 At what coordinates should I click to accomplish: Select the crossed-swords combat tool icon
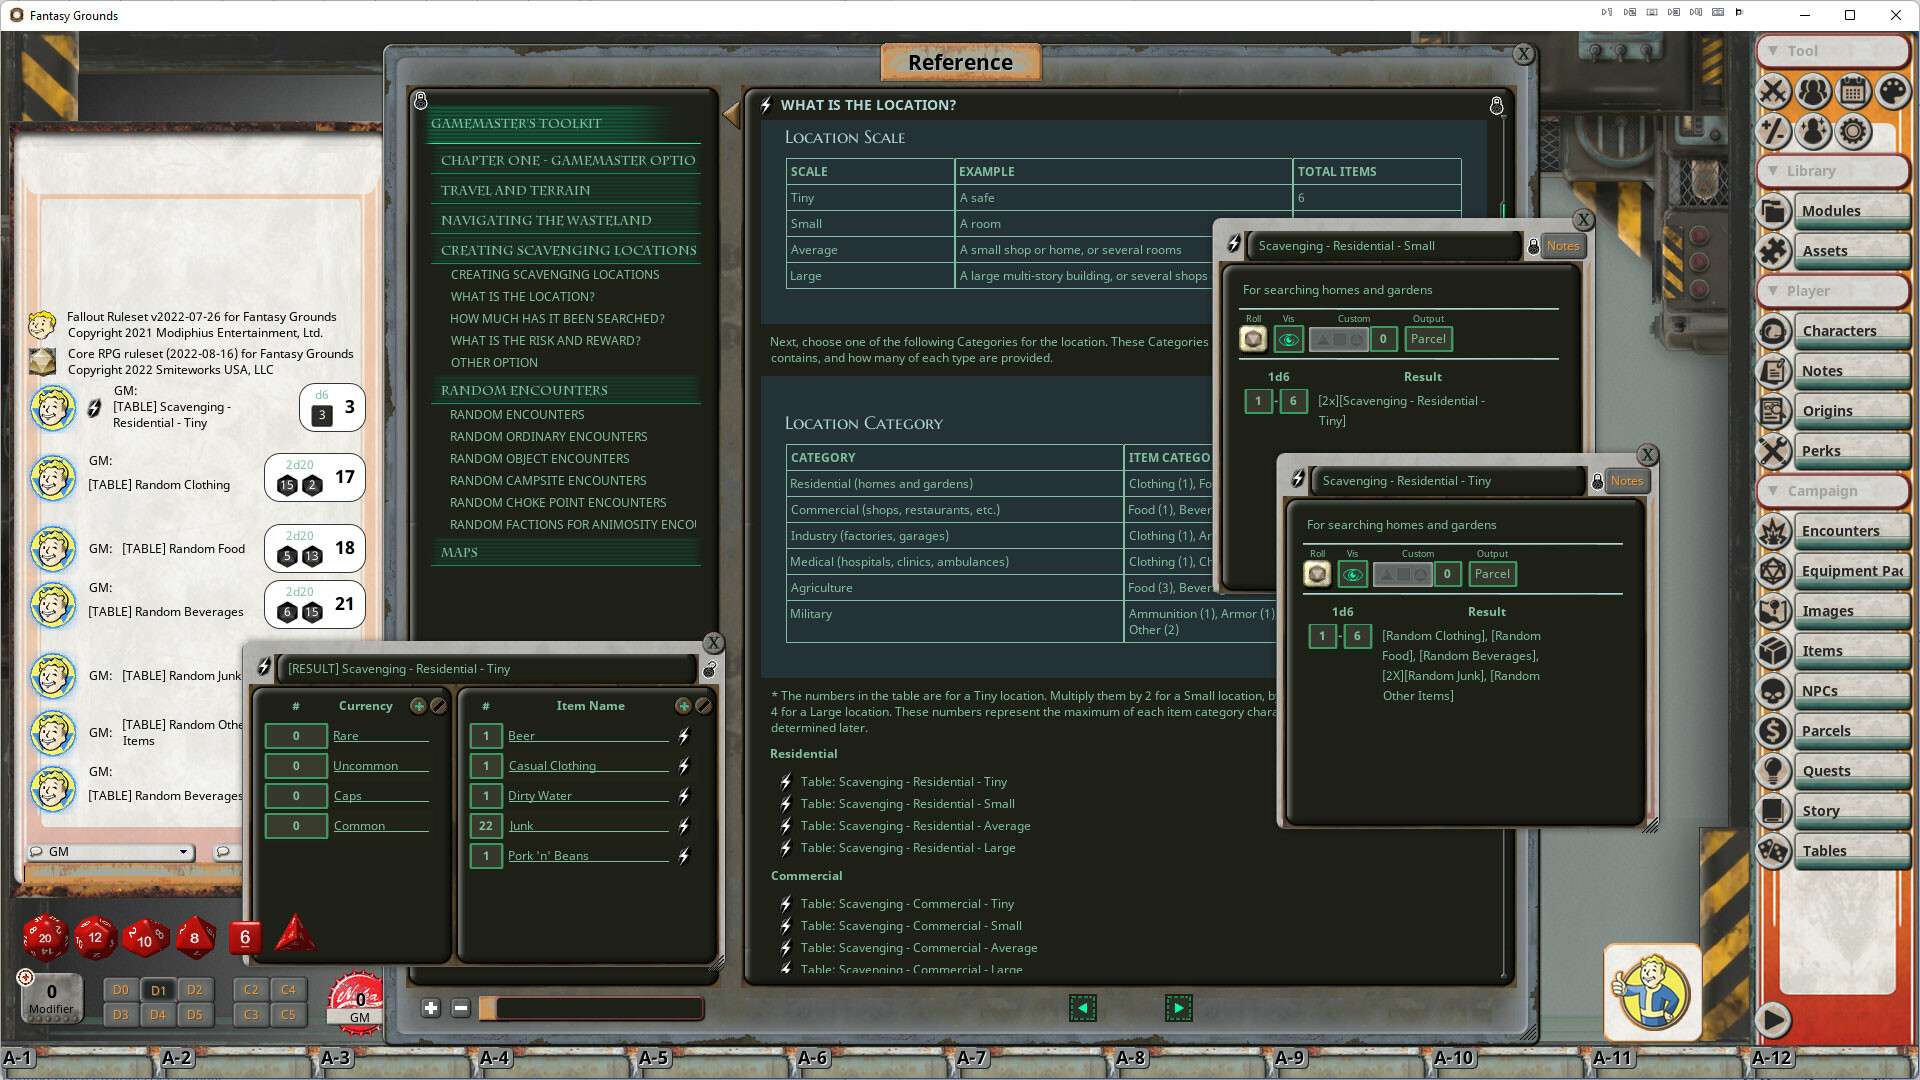(x=1773, y=92)
